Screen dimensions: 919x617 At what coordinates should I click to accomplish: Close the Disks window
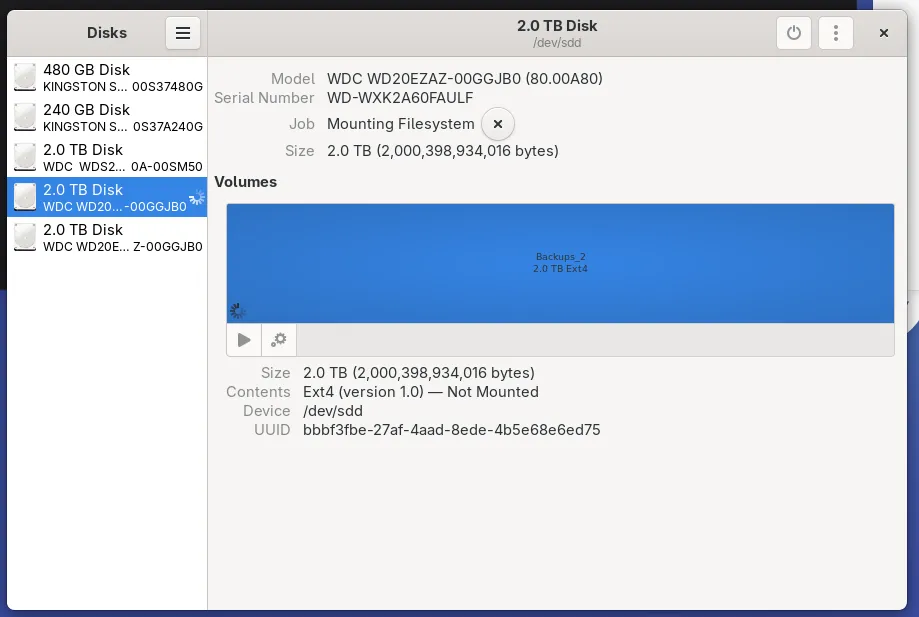click(884, 33)
